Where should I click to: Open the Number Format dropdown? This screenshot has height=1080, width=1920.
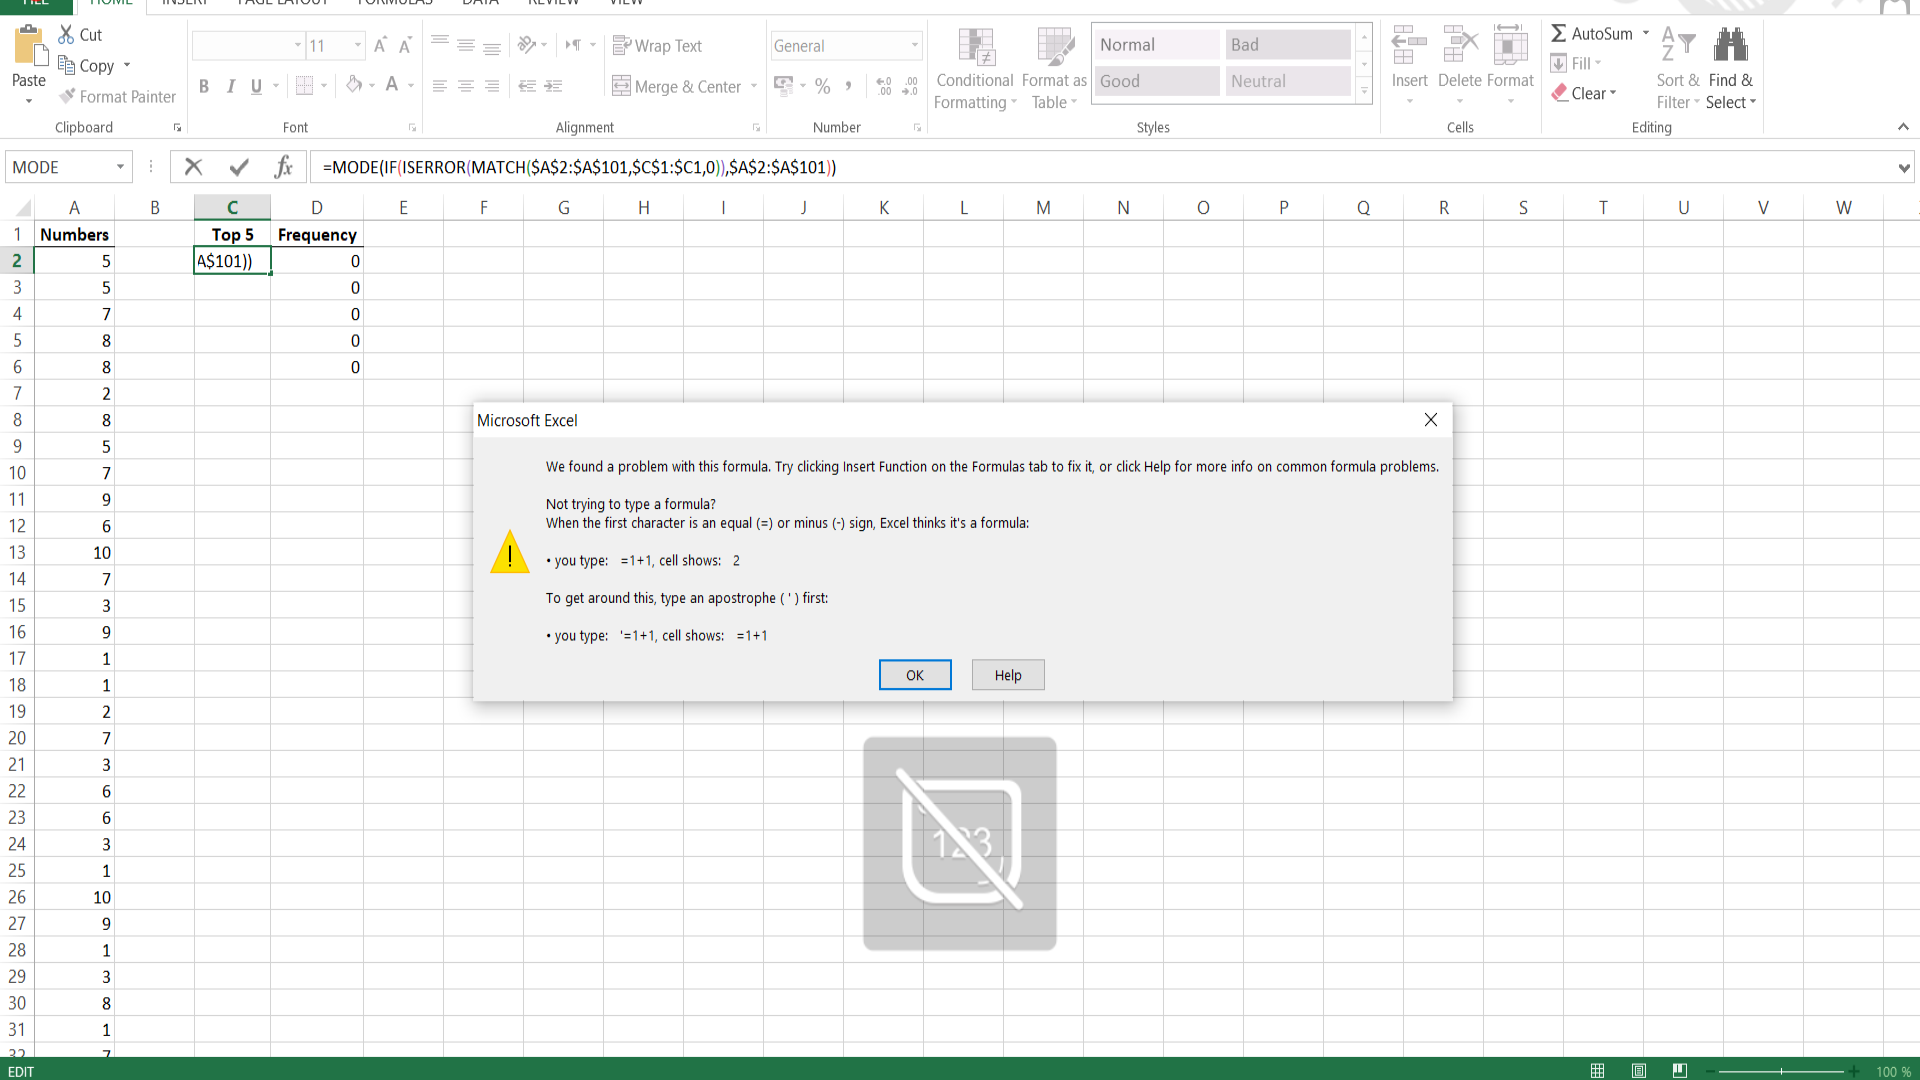[x=914, y=45]
